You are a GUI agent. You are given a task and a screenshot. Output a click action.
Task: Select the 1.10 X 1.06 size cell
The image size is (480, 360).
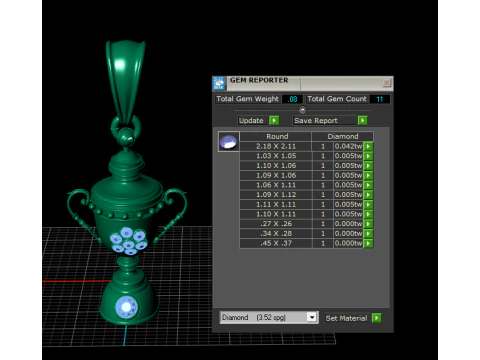276,166
